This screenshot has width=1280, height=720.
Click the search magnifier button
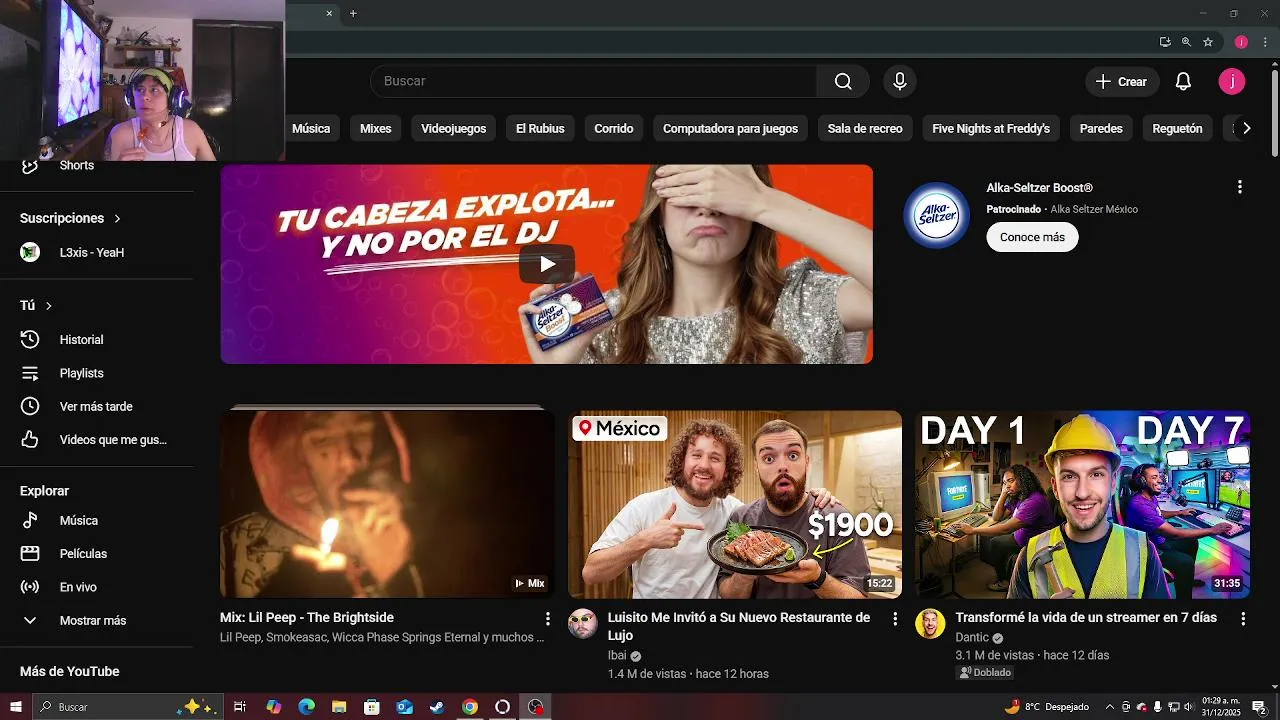coord(843,82)
